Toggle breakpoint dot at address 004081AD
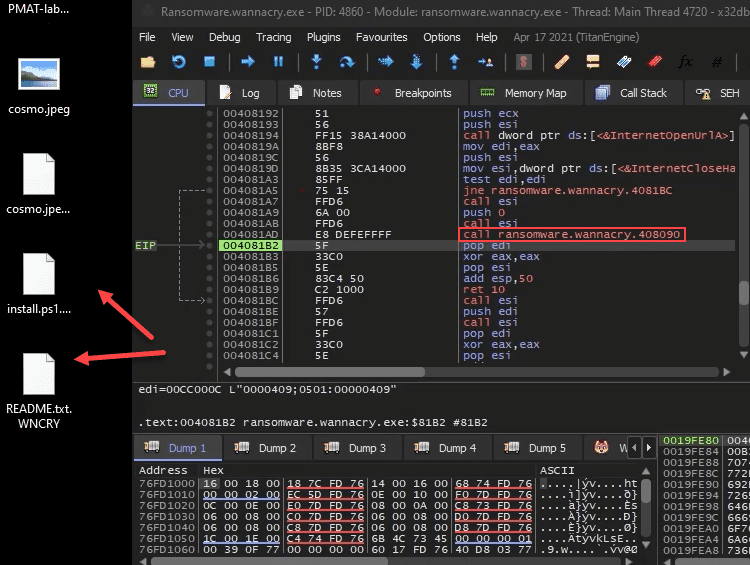The image size is (750, 565). (x=210, y=234)
